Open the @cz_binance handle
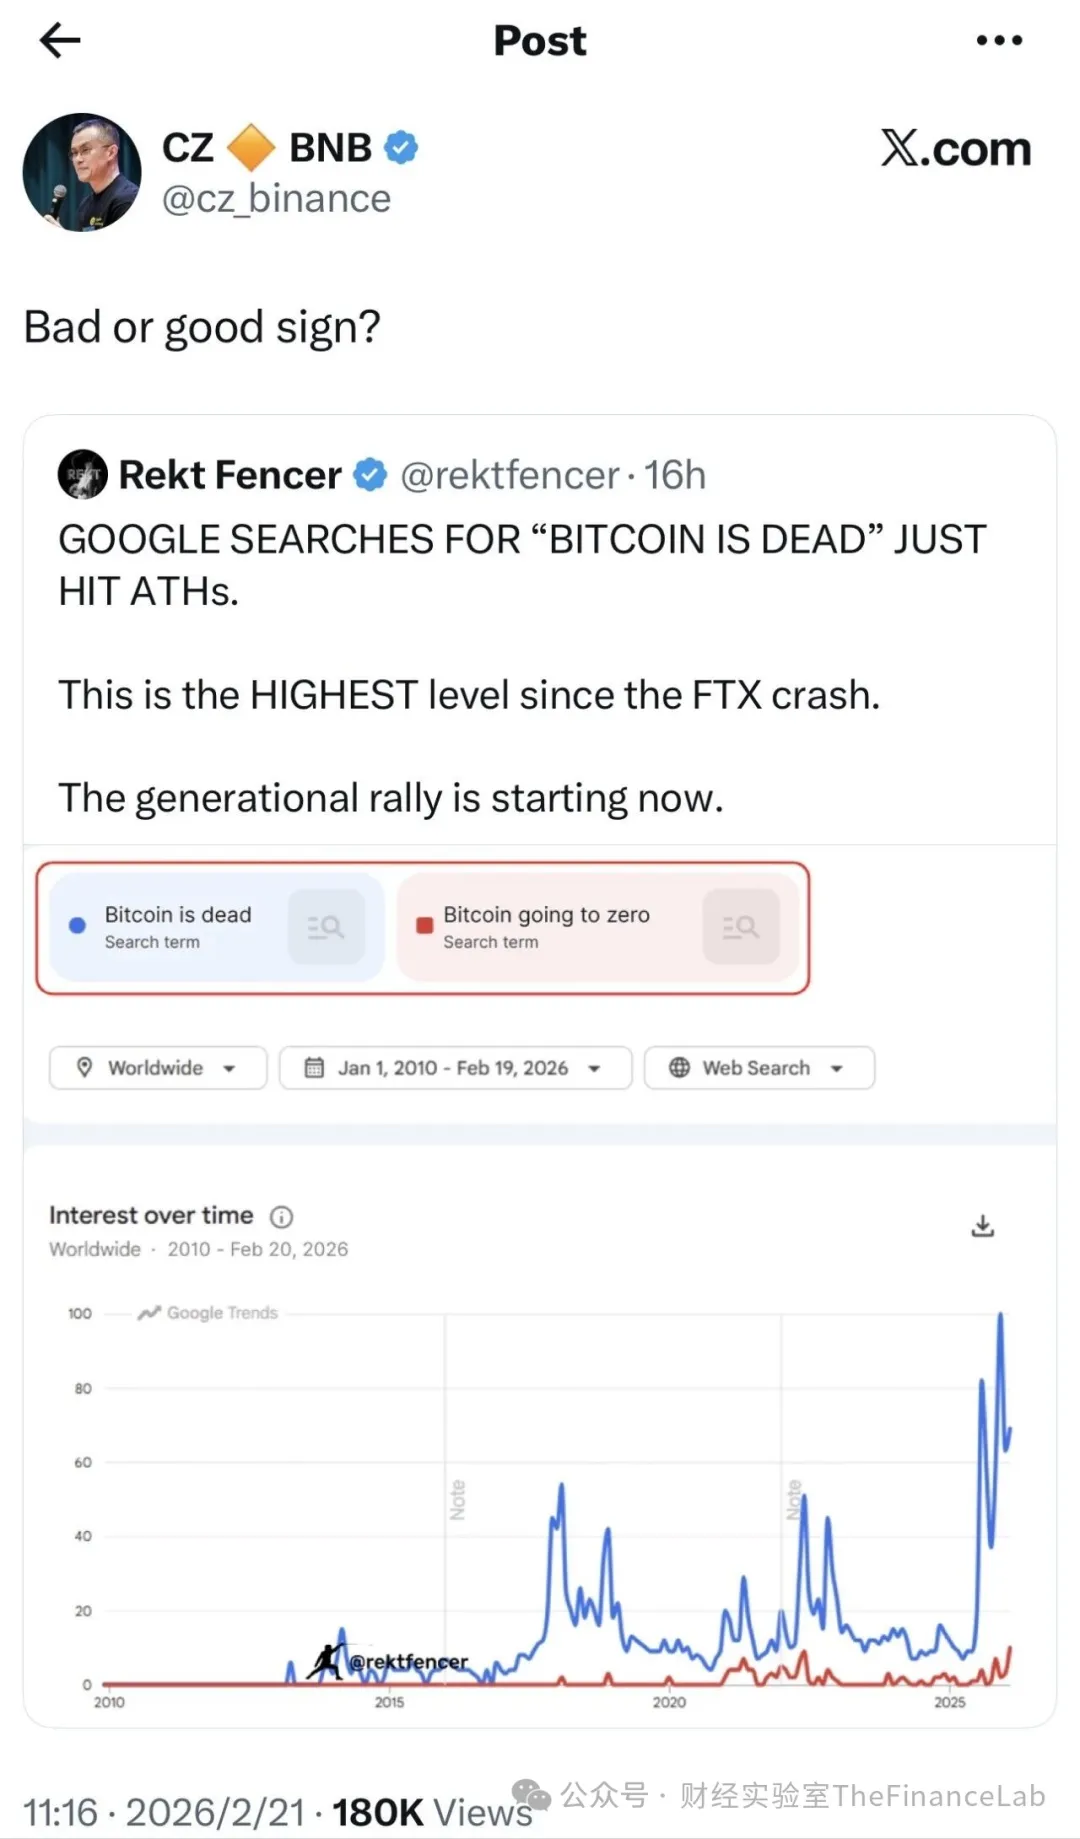This screenshot has width=1080, height=1839. click(276, 199)
